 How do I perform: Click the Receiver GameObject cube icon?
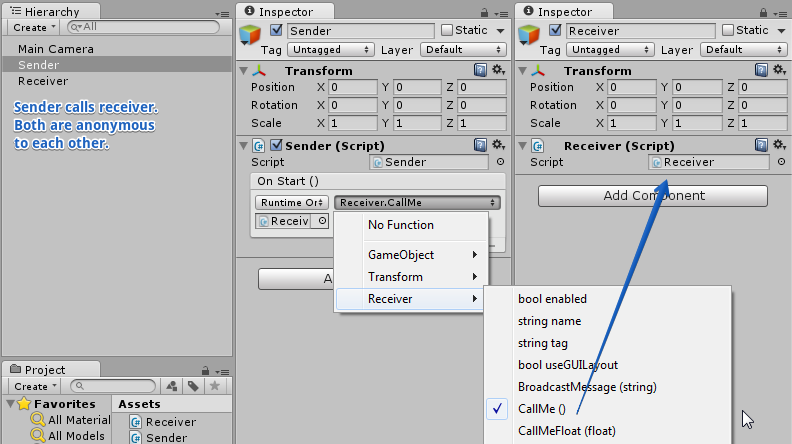(529, 34)
